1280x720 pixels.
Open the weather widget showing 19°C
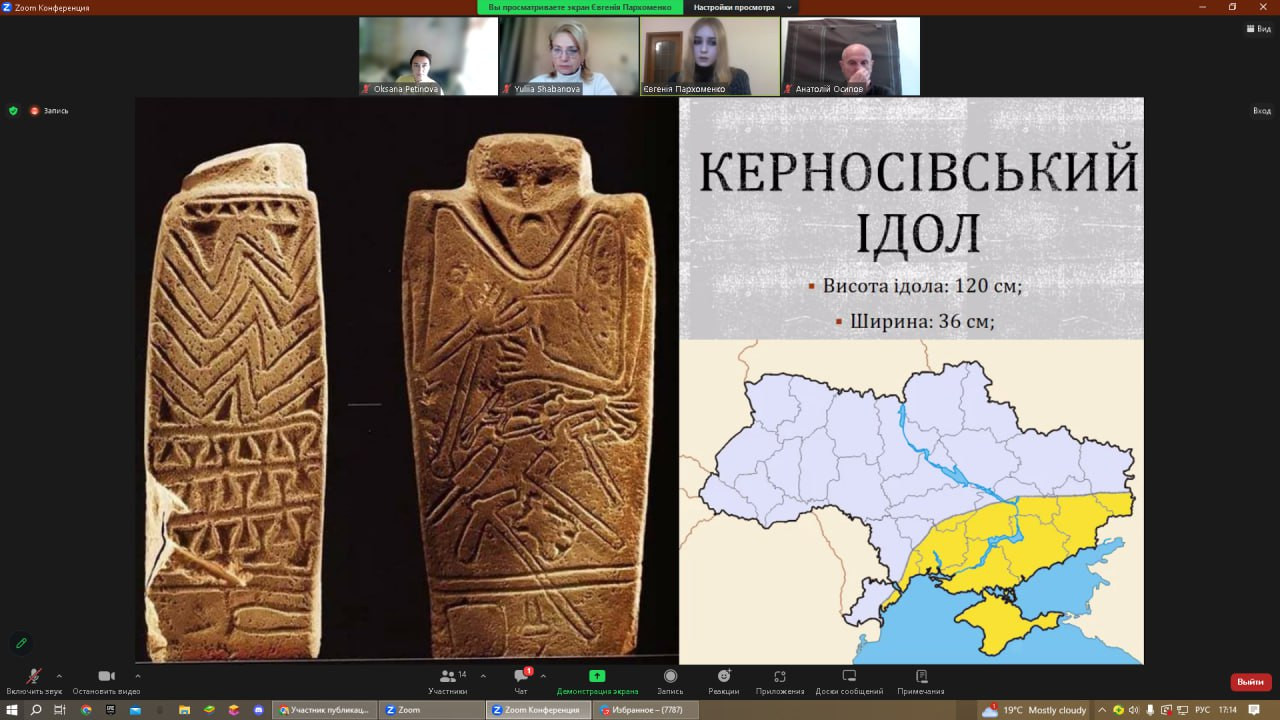[1034, 710]
